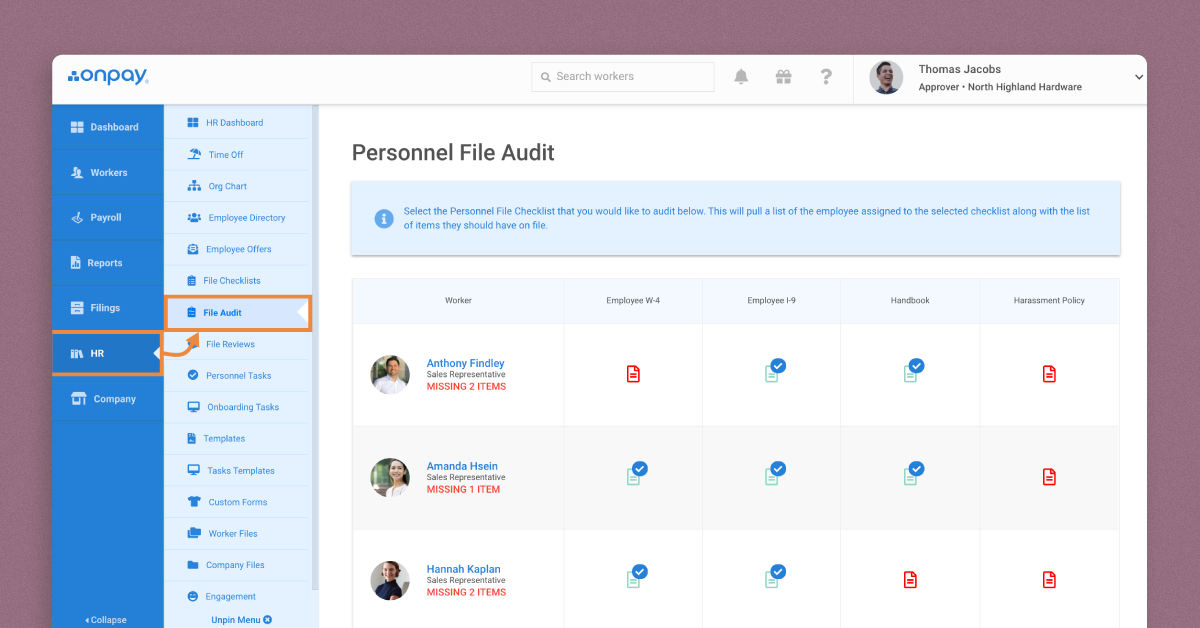This screenshot has width=1200, height=628.
Task: Focus the Search workers field
Action: (623, 77)
